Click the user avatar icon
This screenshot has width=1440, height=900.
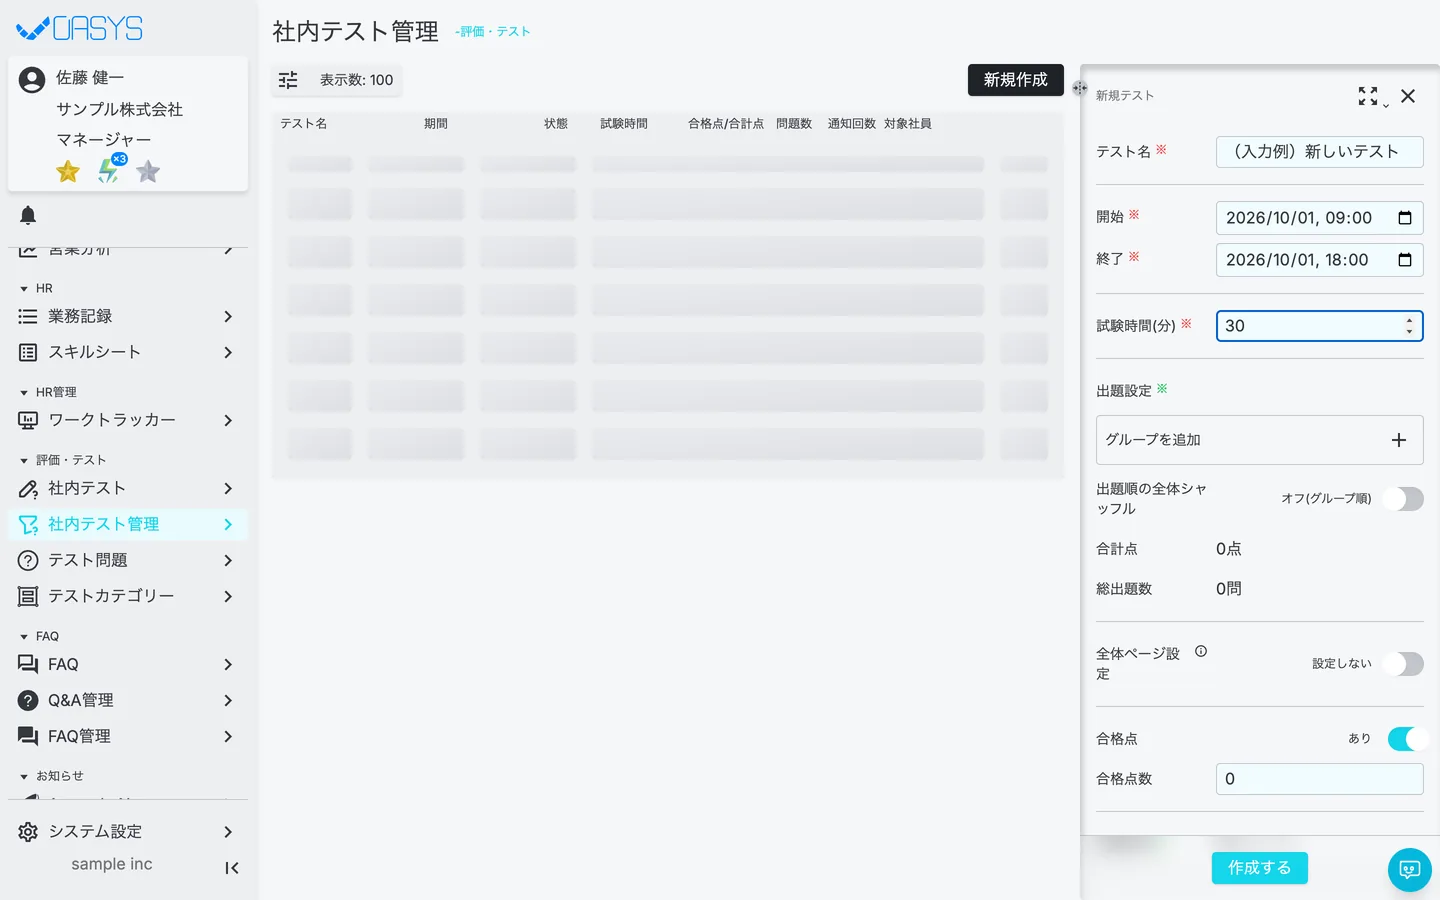click(x=32, y=80)
